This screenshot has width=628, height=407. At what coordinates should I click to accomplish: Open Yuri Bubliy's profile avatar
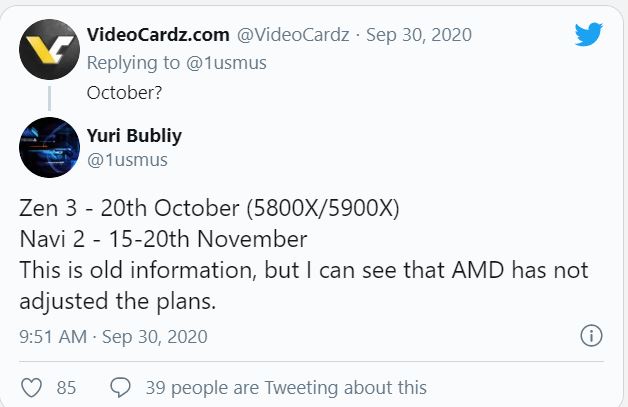point(49,147)
